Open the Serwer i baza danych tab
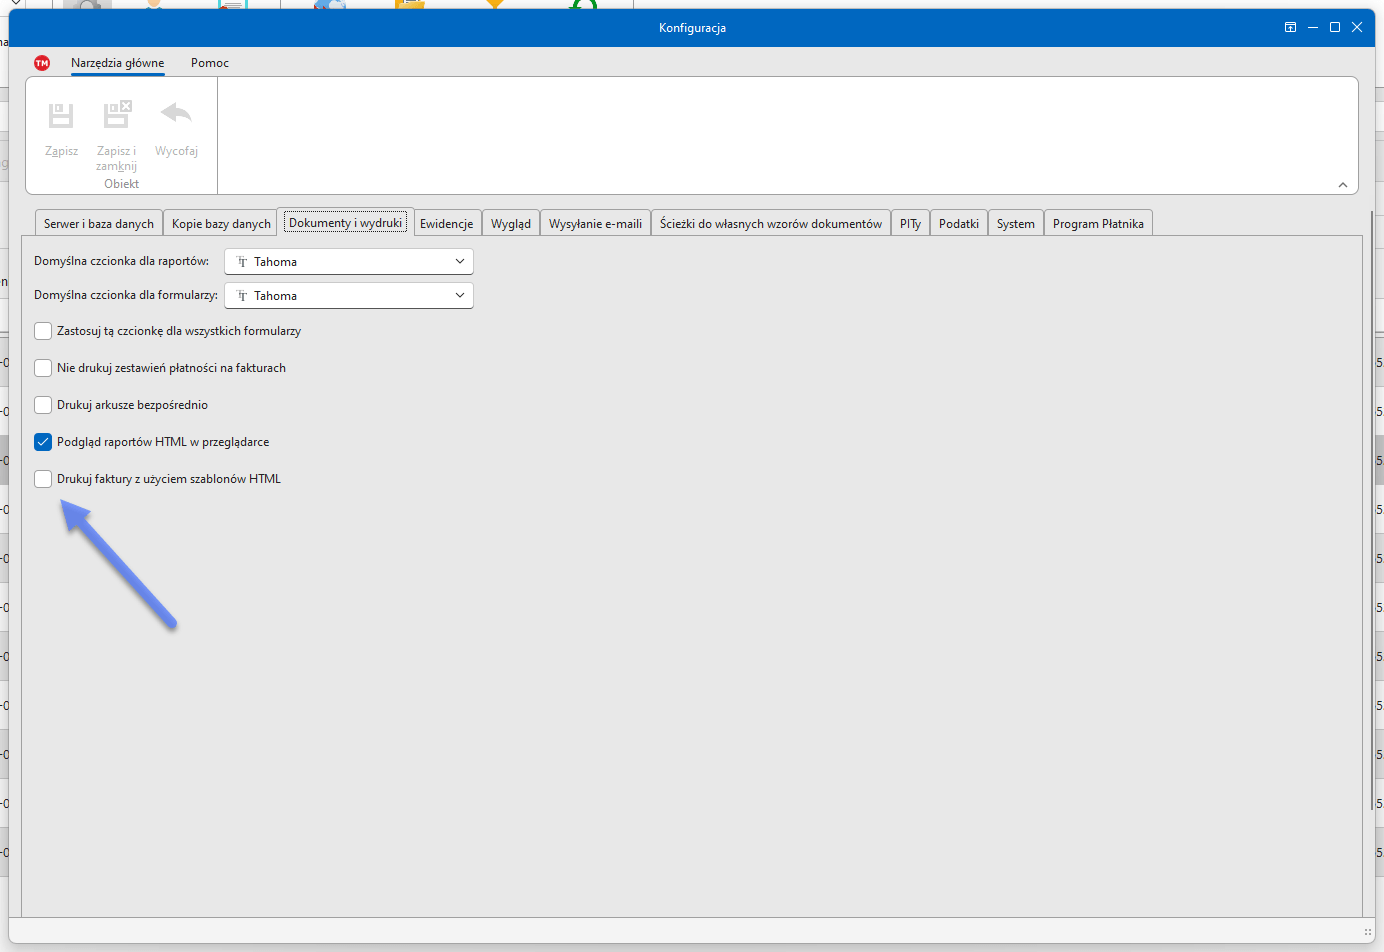This screenshot has height=952, width=1384. (98, 224)
